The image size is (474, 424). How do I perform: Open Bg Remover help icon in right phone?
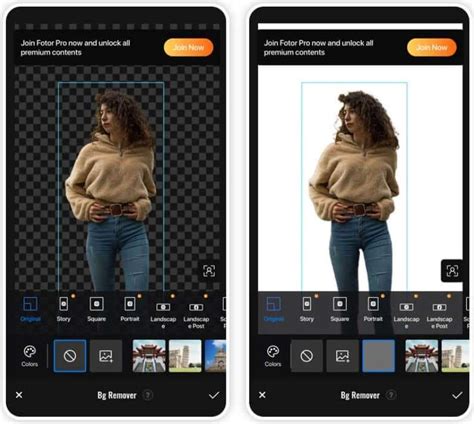coord(391,395)
